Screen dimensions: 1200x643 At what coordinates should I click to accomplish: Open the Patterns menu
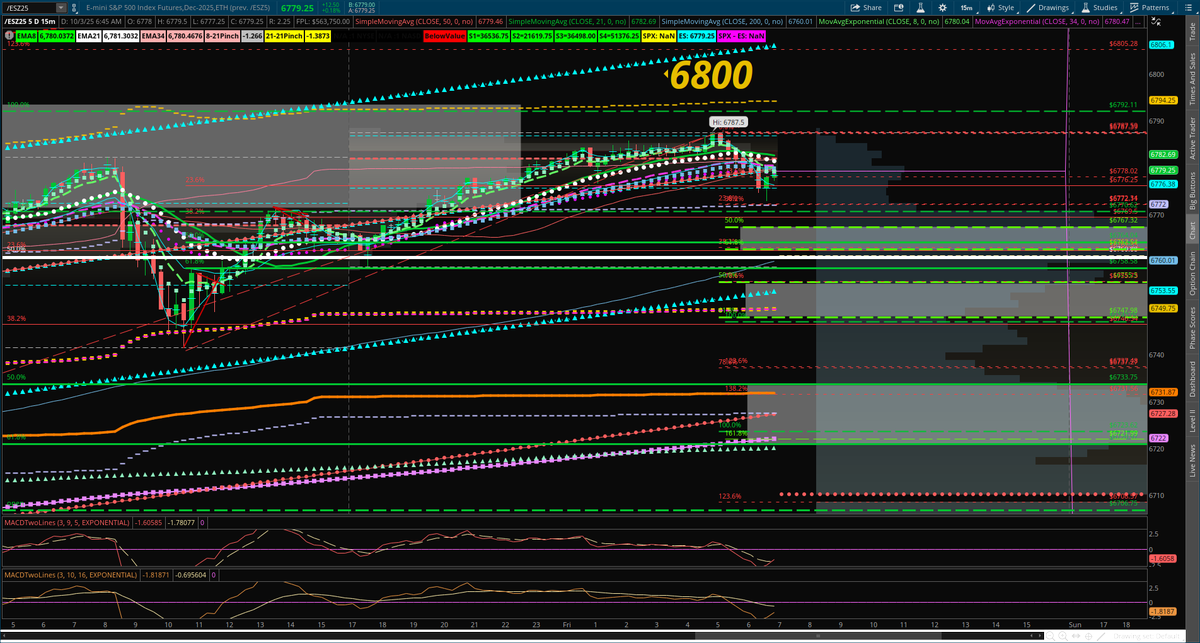(1149, 7)
